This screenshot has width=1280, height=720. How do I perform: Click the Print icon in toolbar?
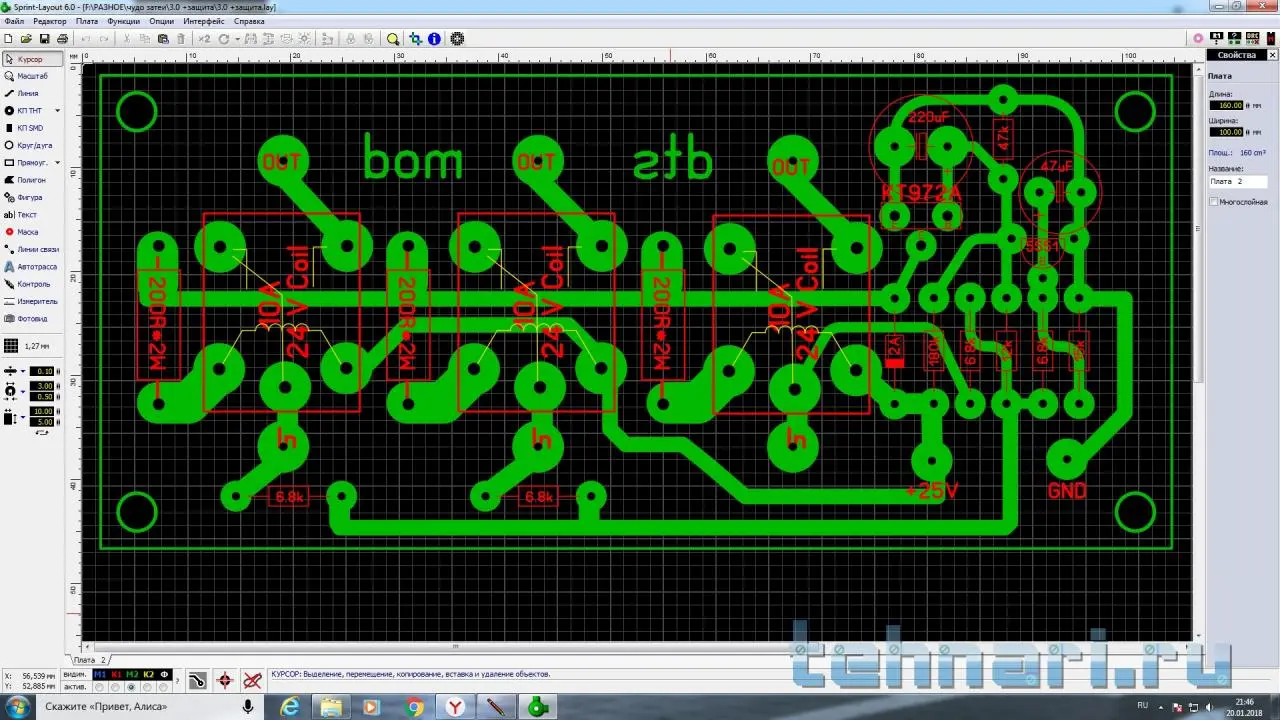[x=62, y=39]
